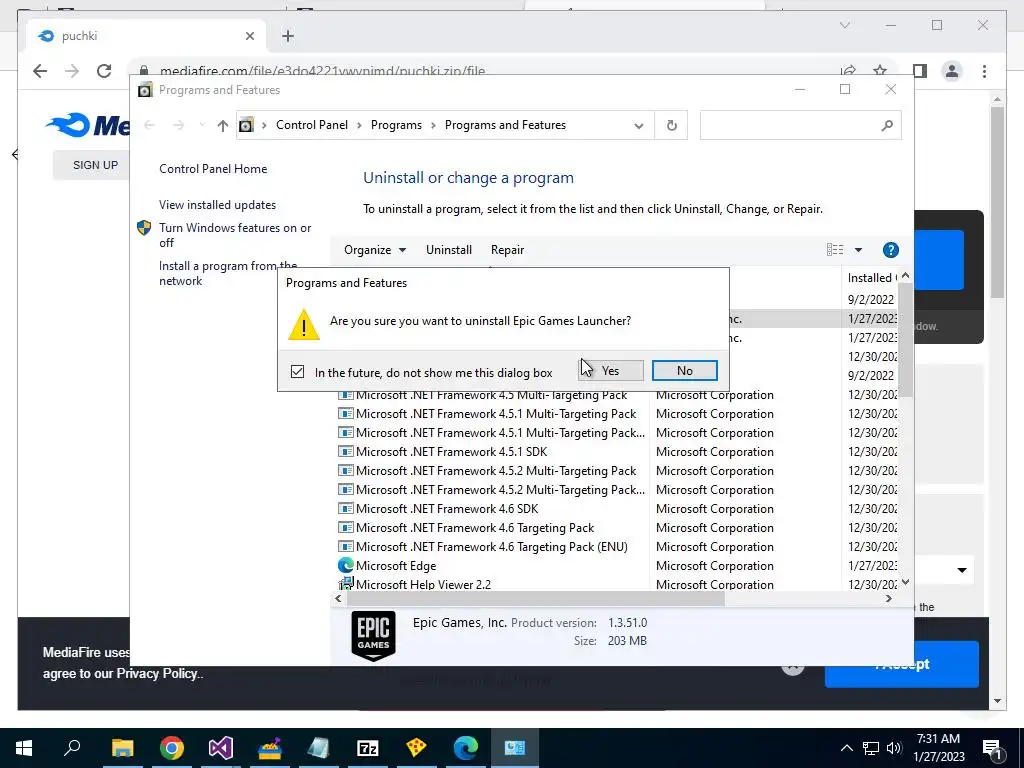Open a new Chrome tab
This screenshot has height=768, width=1024.
click(288, 36)
